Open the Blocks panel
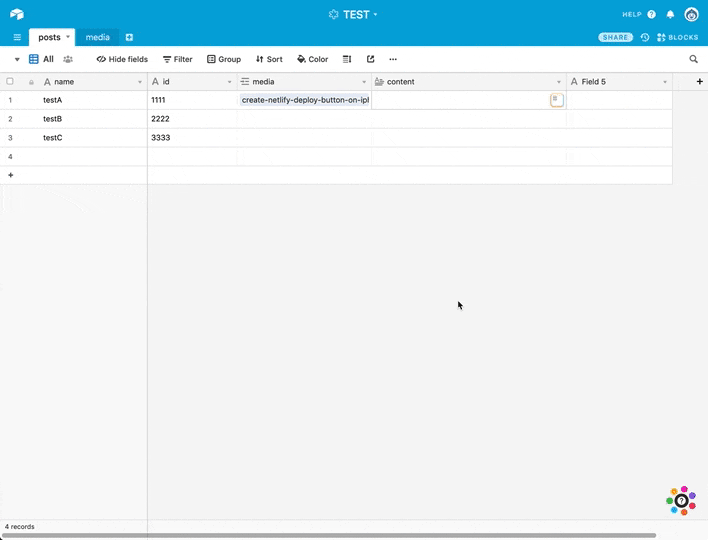 click(677, 37)
